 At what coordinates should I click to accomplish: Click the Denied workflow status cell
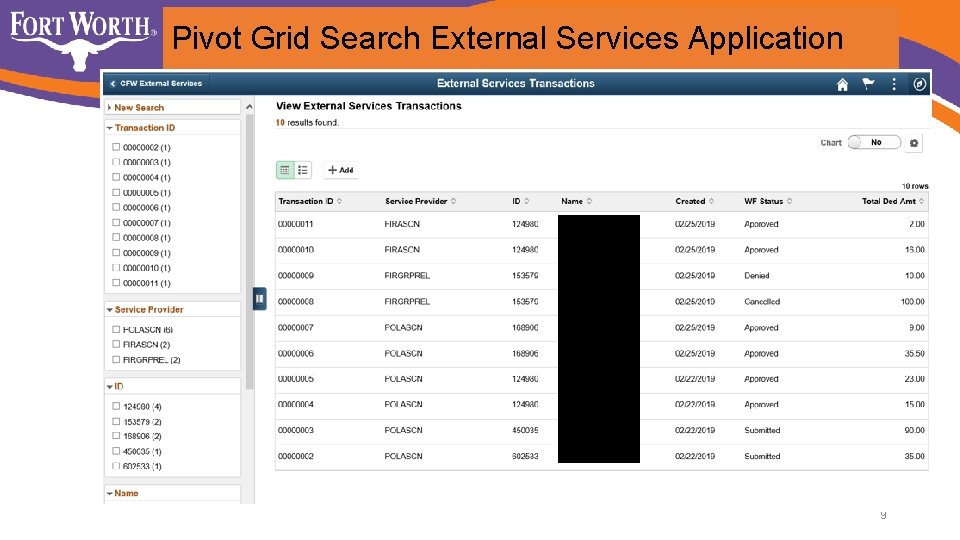(757, 276)
